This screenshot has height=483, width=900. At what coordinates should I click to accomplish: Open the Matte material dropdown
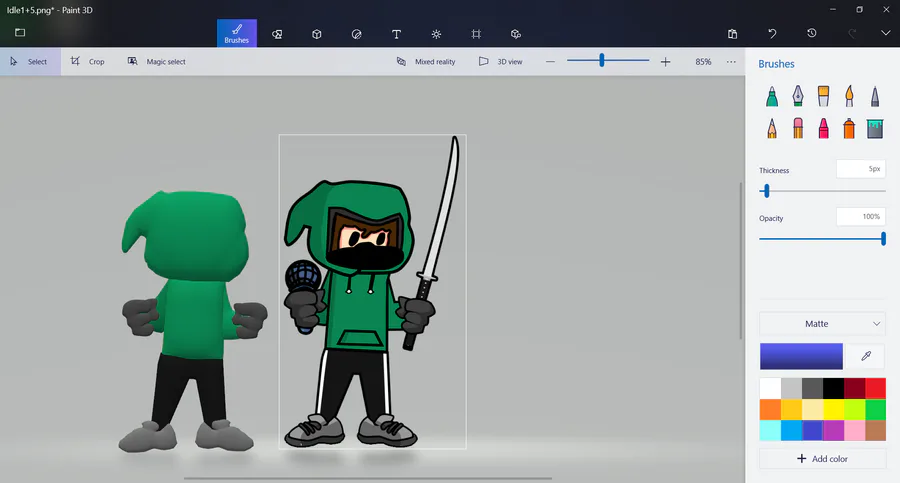(822, 324)
